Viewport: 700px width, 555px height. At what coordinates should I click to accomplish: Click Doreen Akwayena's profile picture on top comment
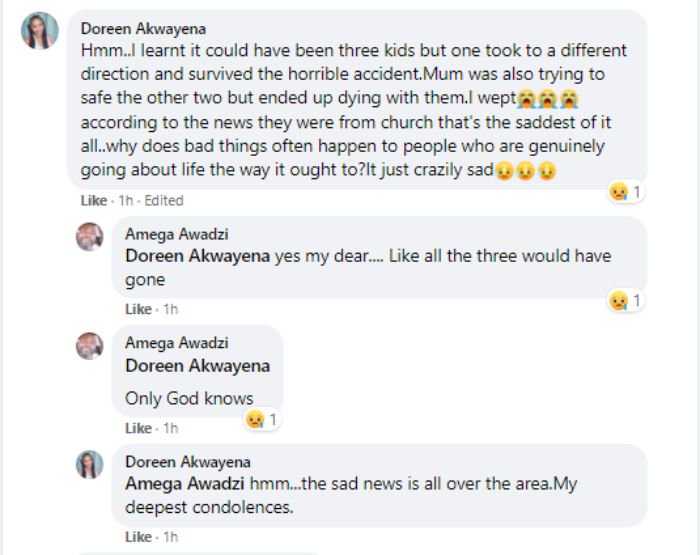pos(40,32)
